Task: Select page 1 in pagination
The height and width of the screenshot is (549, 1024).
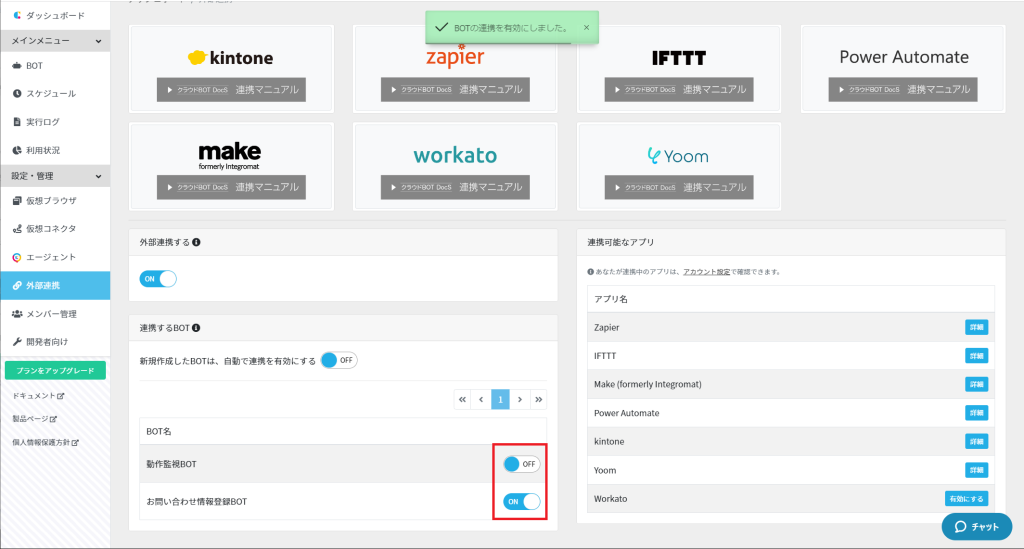Action: (500, 399)
